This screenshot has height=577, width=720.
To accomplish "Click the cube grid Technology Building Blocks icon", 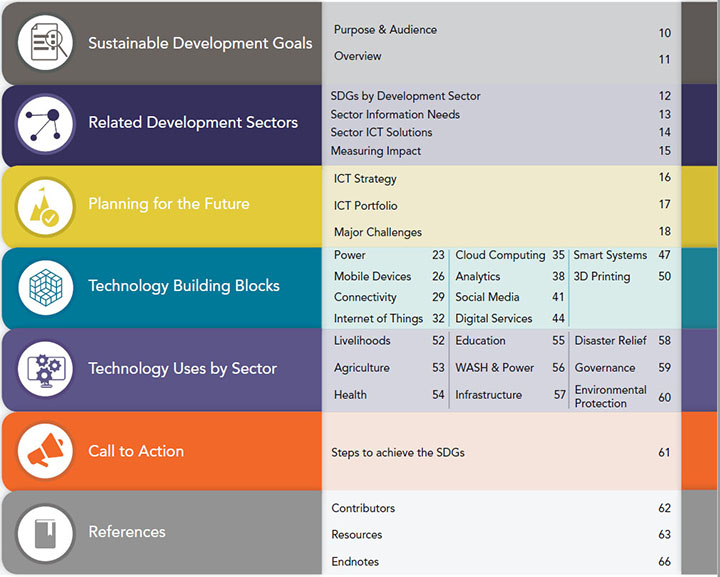I will point(45,287).
